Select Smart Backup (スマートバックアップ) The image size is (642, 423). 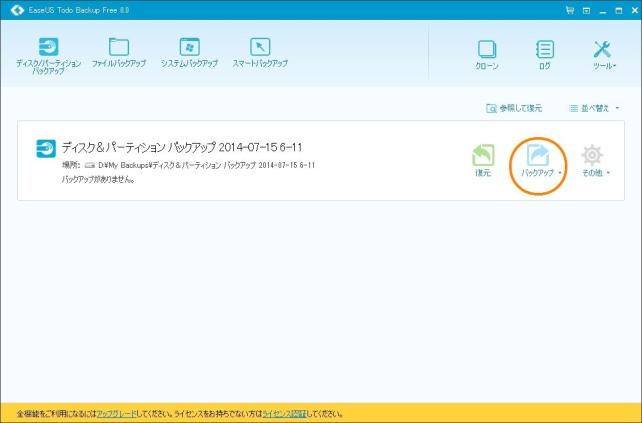pos(260,52)
